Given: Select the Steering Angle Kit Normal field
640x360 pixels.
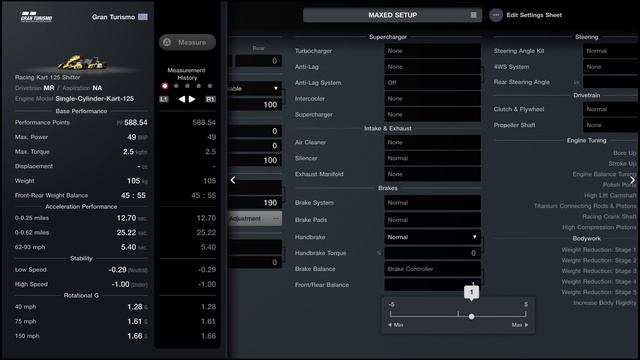Looking at the screenshot, I should 611,51.
